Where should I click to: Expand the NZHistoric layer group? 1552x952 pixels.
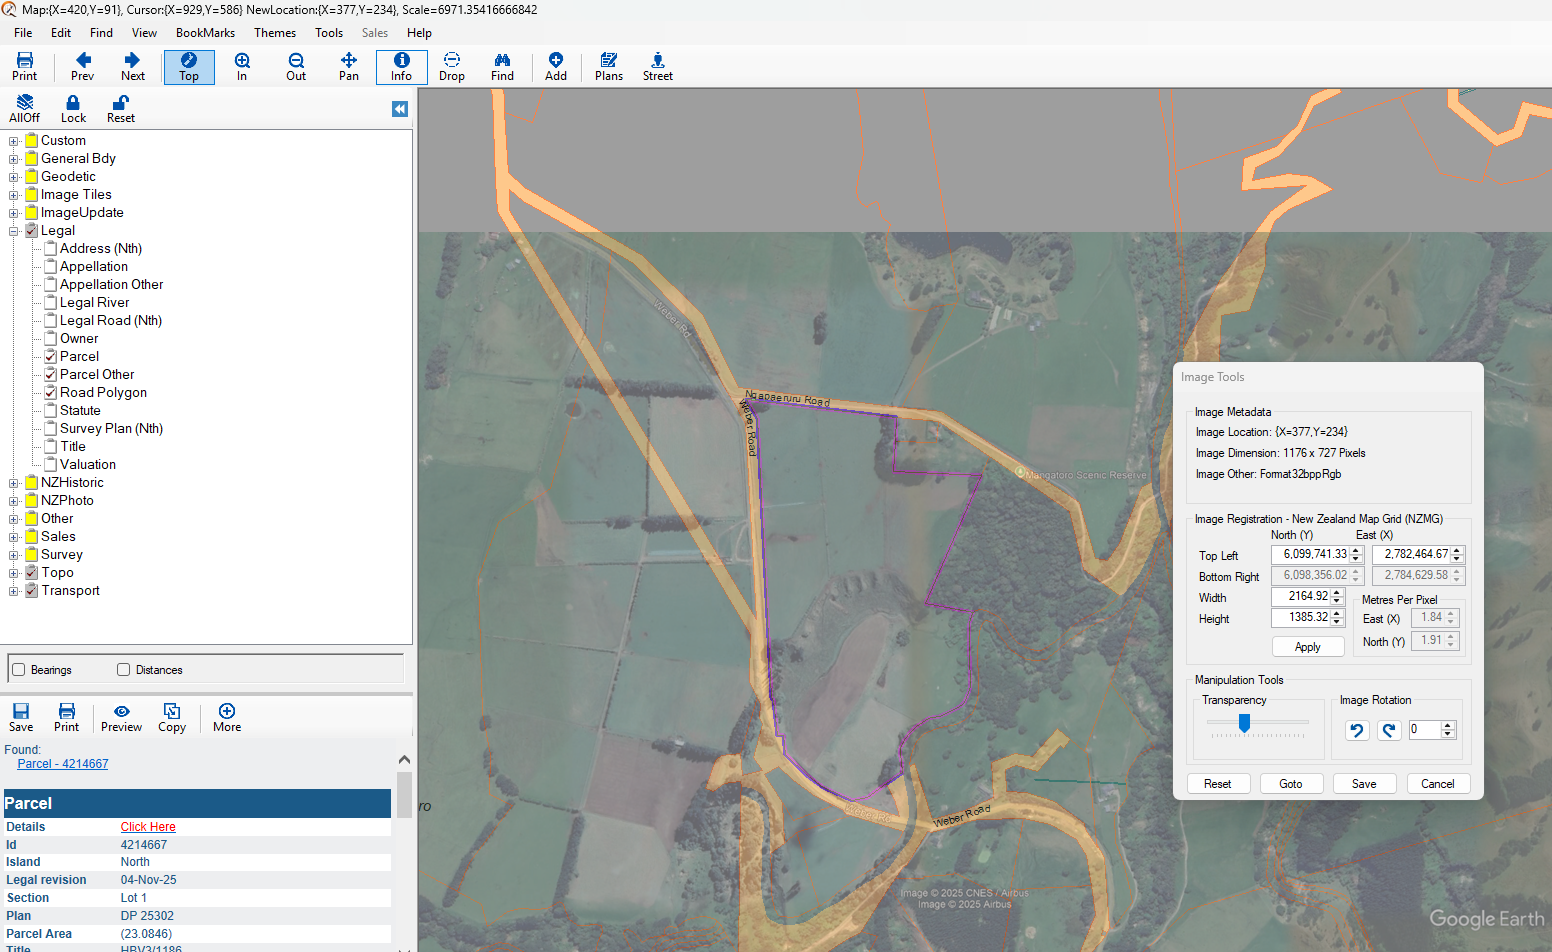point(14,483)
